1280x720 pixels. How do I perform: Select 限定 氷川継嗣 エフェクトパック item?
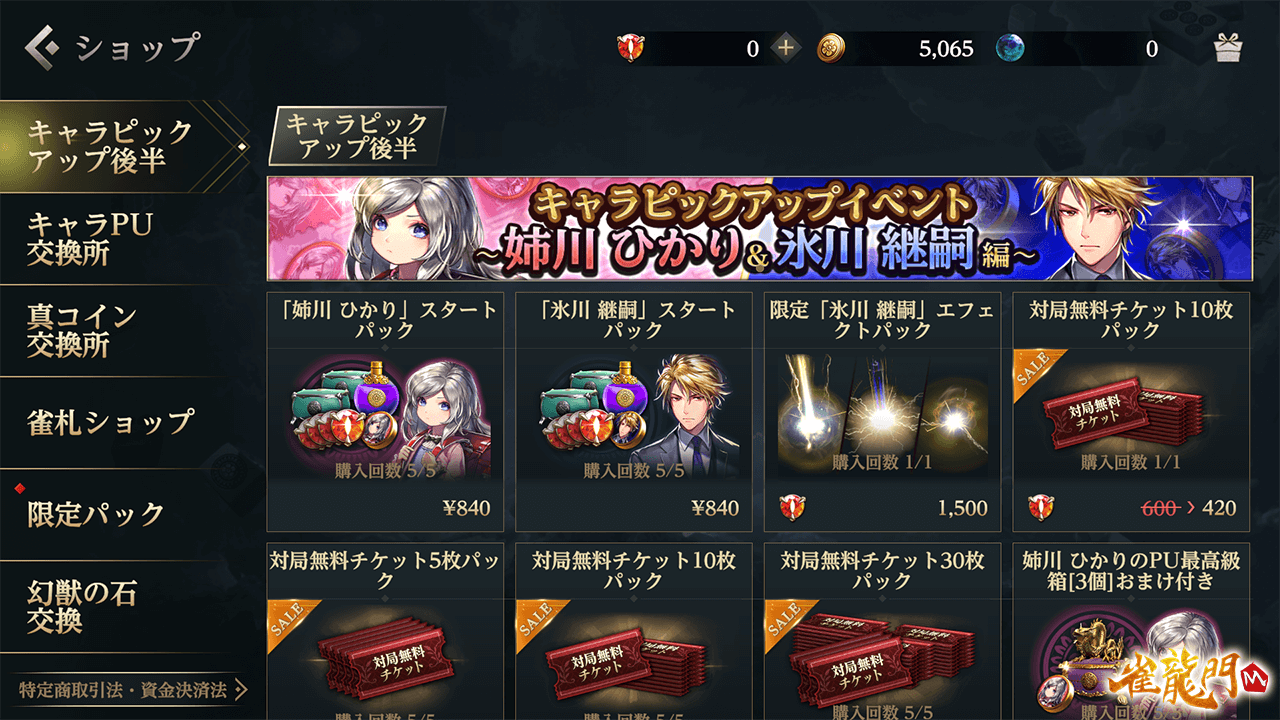pos(882,412)
